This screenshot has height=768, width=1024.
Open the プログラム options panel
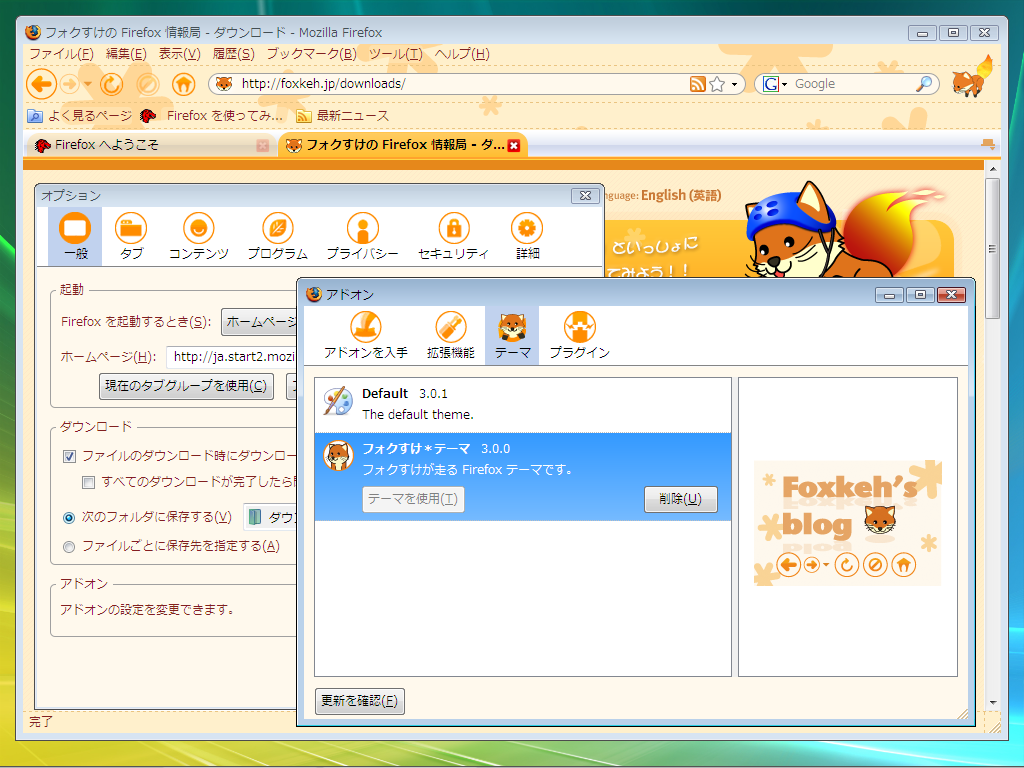click(278, 236)
